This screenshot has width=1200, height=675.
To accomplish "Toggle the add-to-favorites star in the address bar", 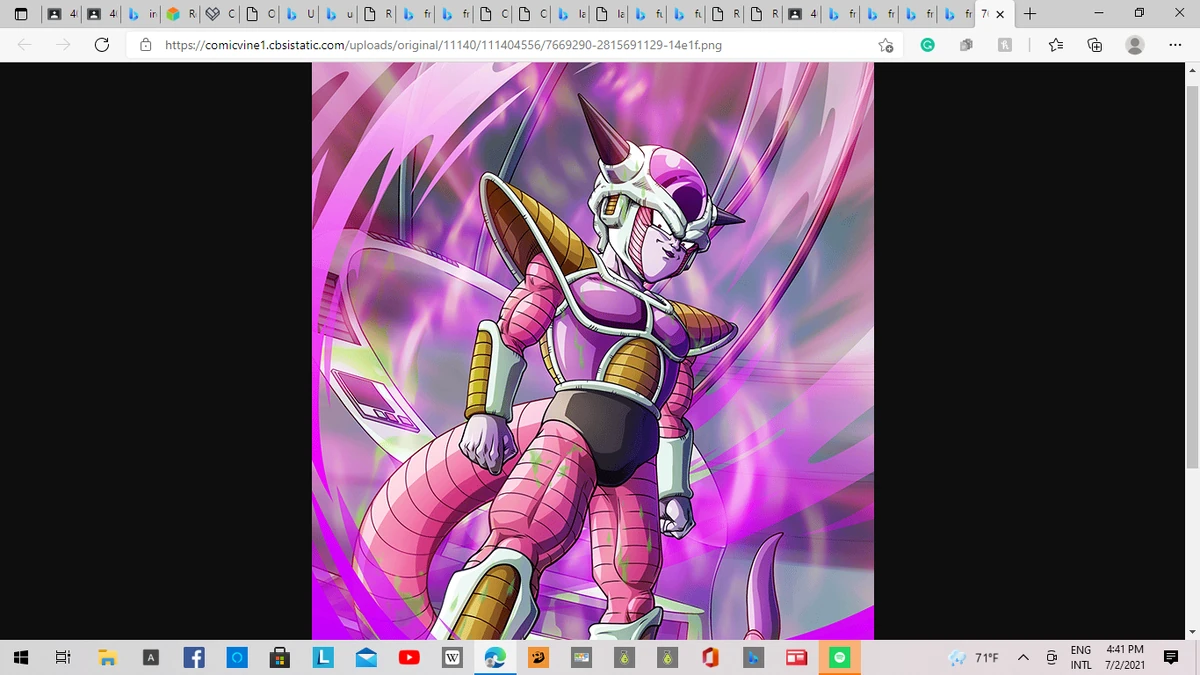I will coord(885,45).
